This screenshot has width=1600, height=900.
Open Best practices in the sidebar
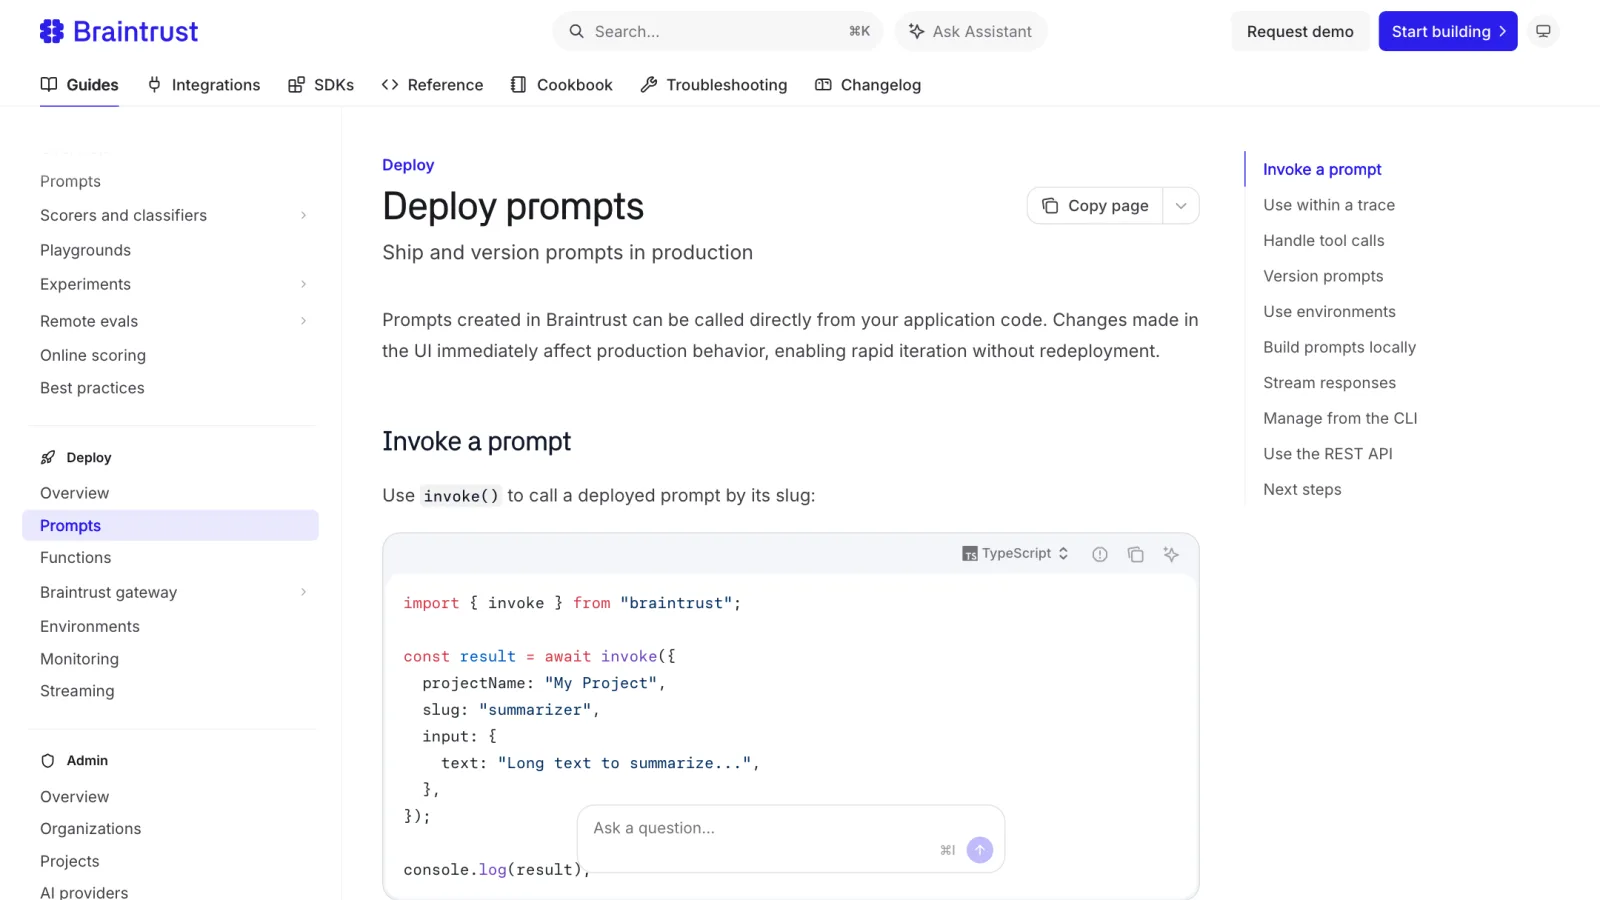click(x=92, y=389)
